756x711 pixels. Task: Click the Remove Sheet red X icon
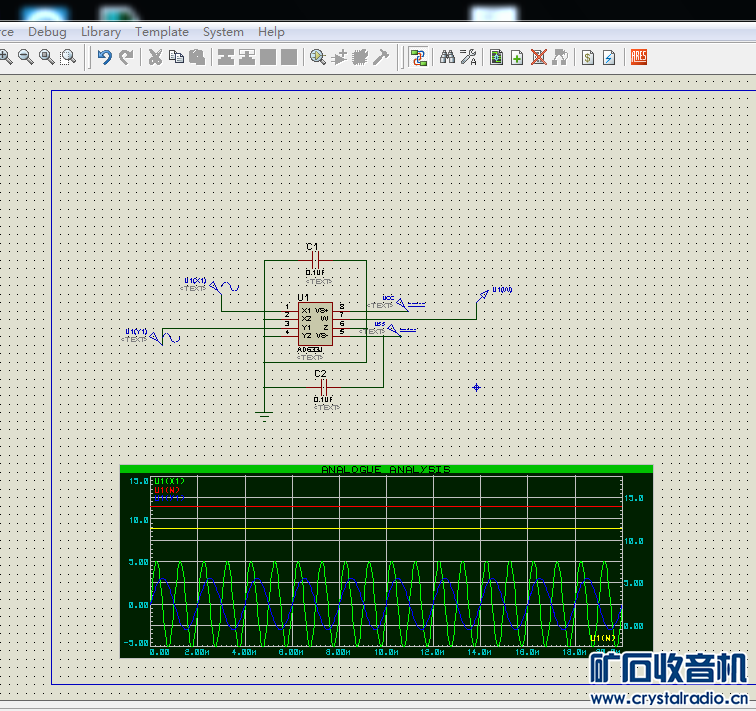(538, 57)
